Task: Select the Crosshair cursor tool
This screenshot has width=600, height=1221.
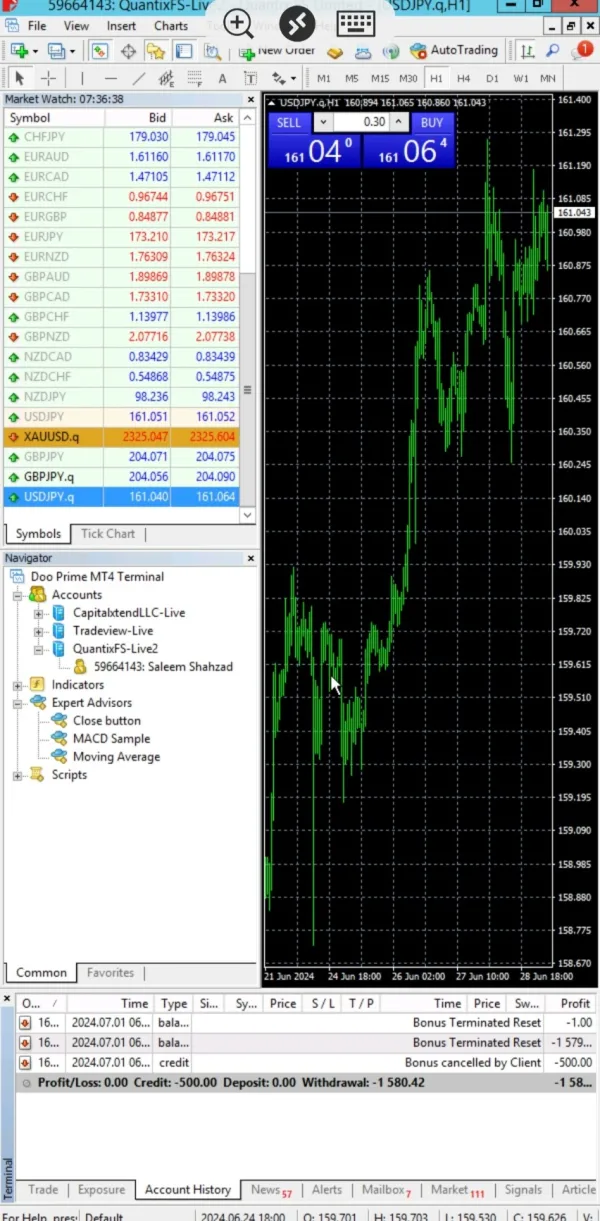Action: [x=47, y=78]
